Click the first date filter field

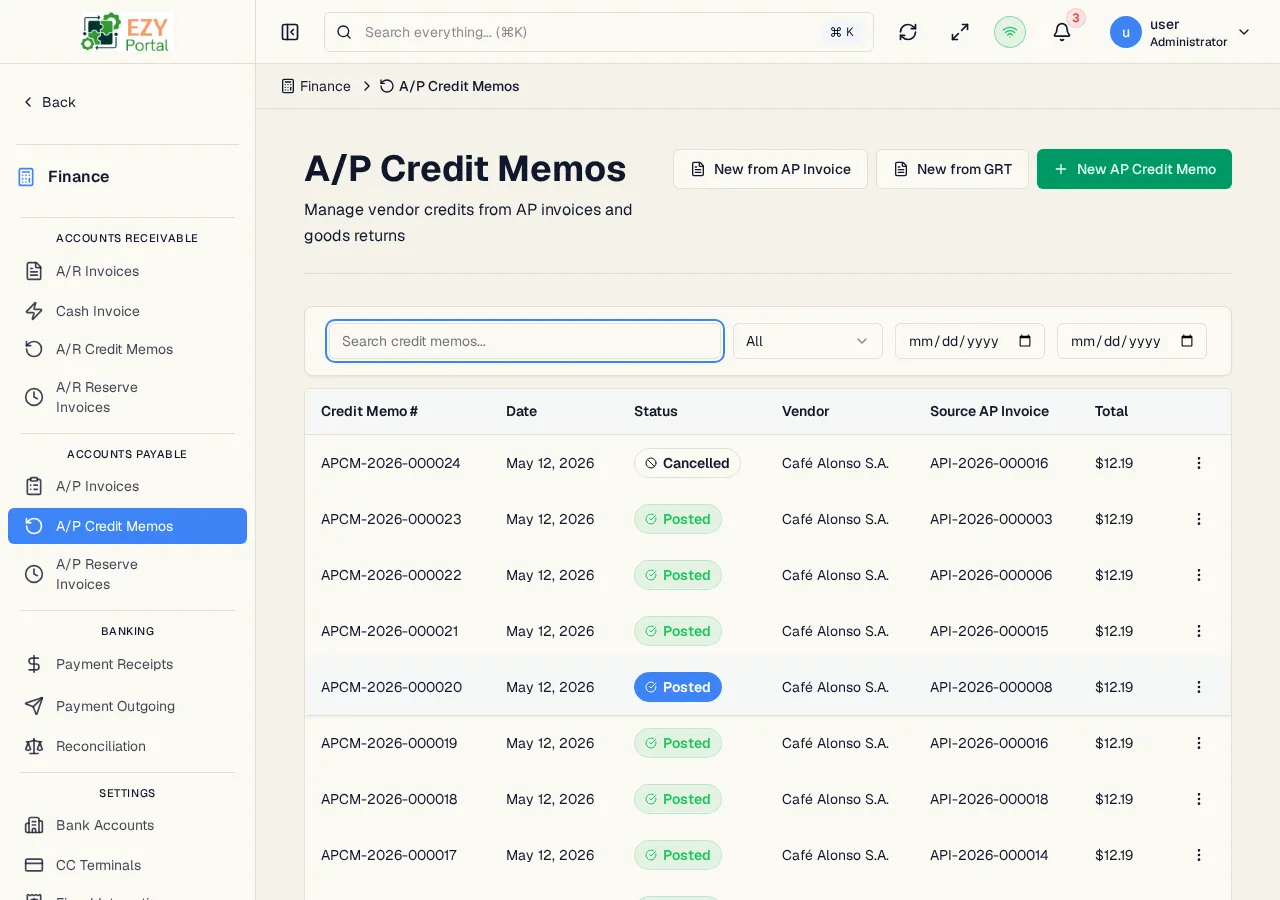click(x=970, y=341)
